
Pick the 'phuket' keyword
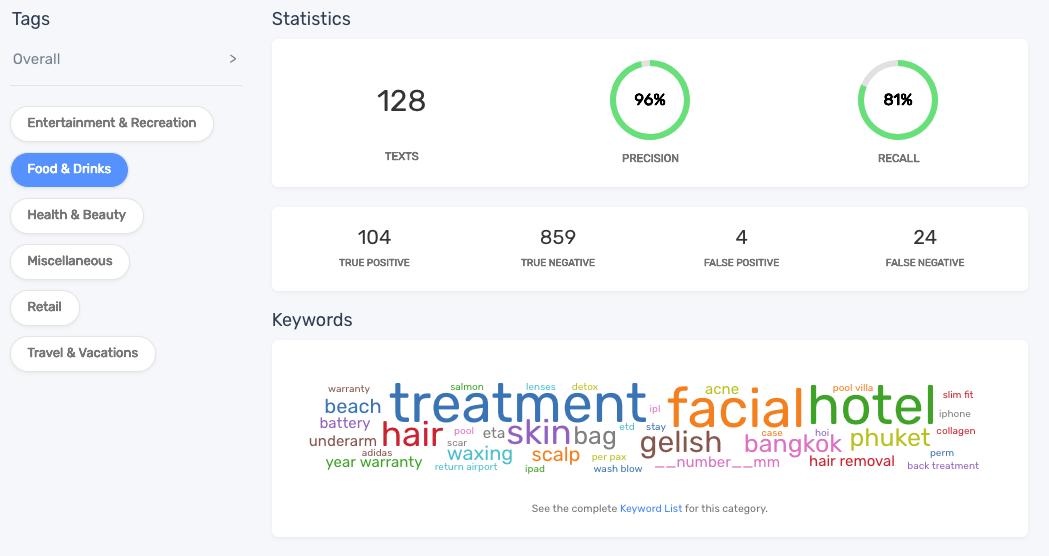(889, 438)
